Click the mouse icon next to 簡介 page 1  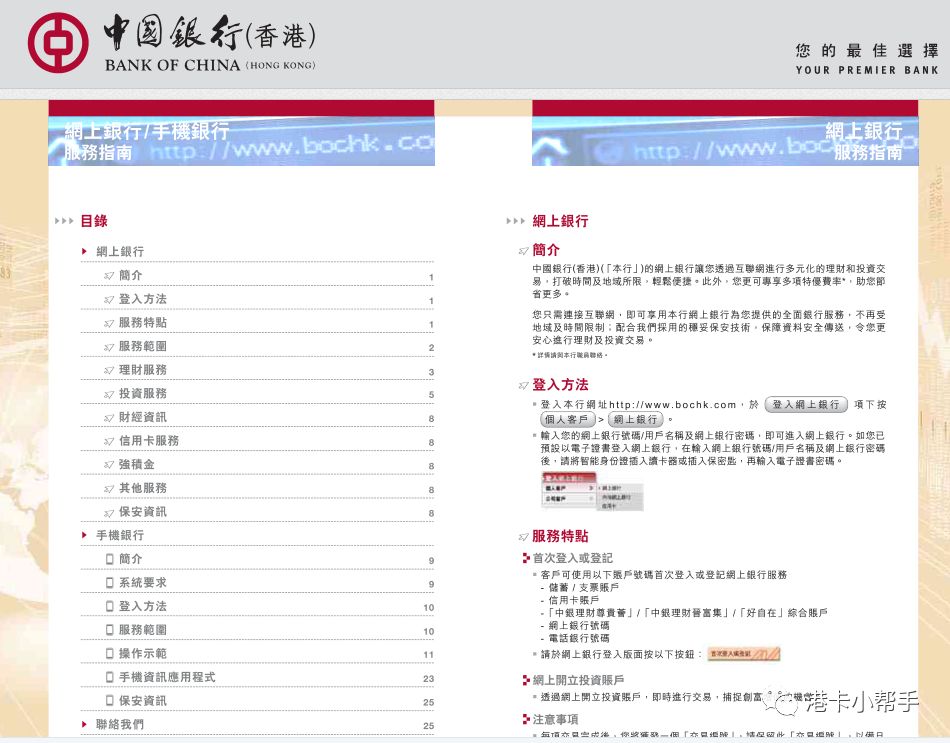tap(109, 276)
